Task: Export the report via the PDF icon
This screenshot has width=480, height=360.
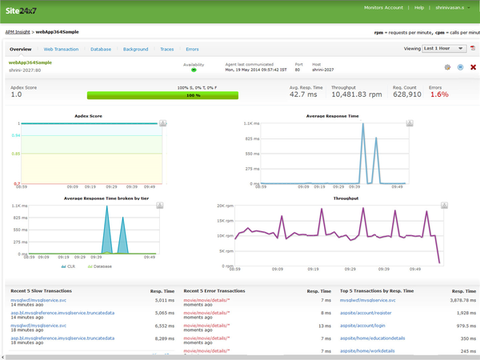Action: coord(473,48)
